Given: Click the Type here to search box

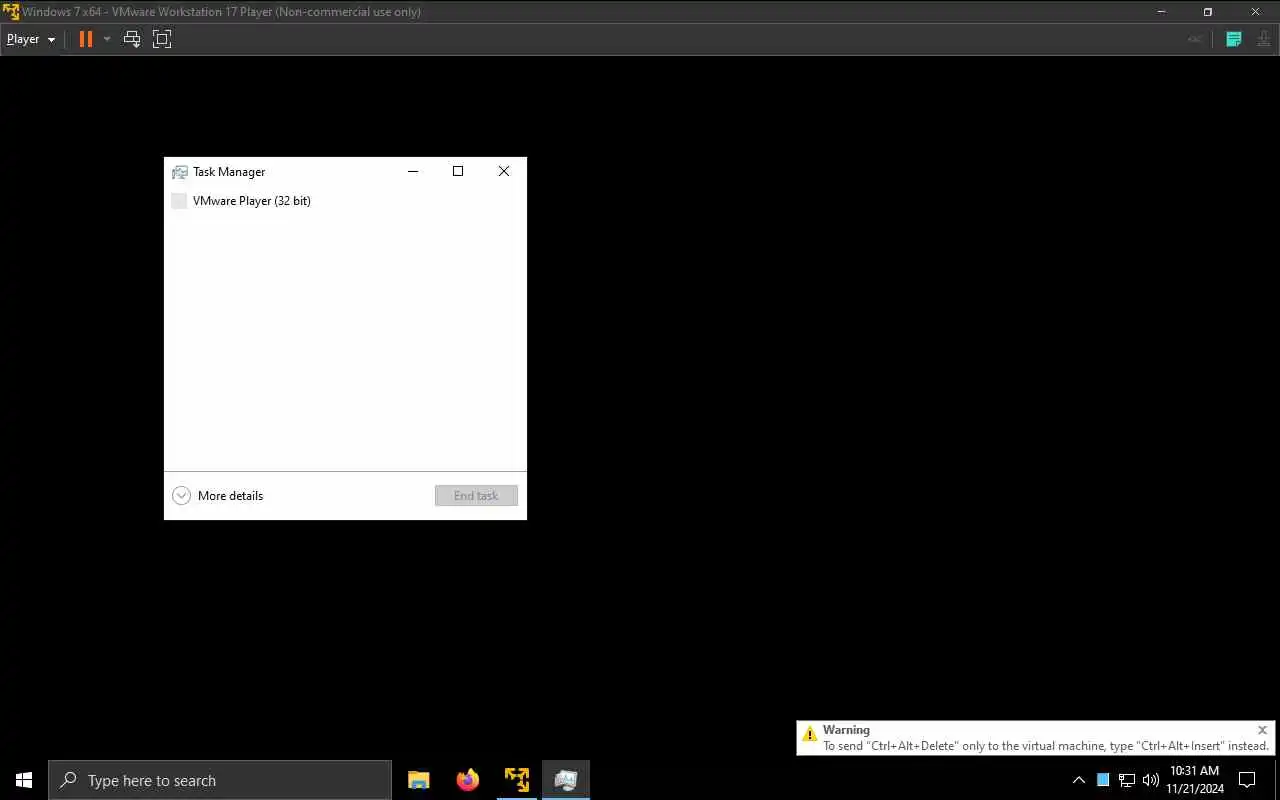Looking at the screenshot, I should (x=220, y=780).
